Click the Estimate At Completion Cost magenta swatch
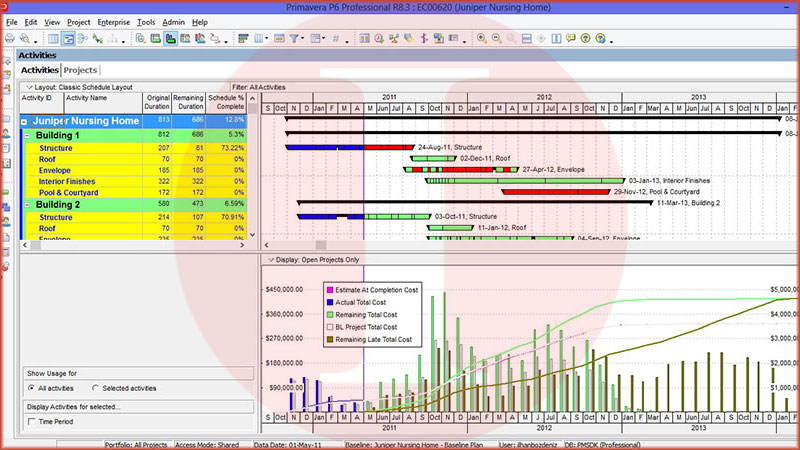800x450 pixels. coord(330,290)
